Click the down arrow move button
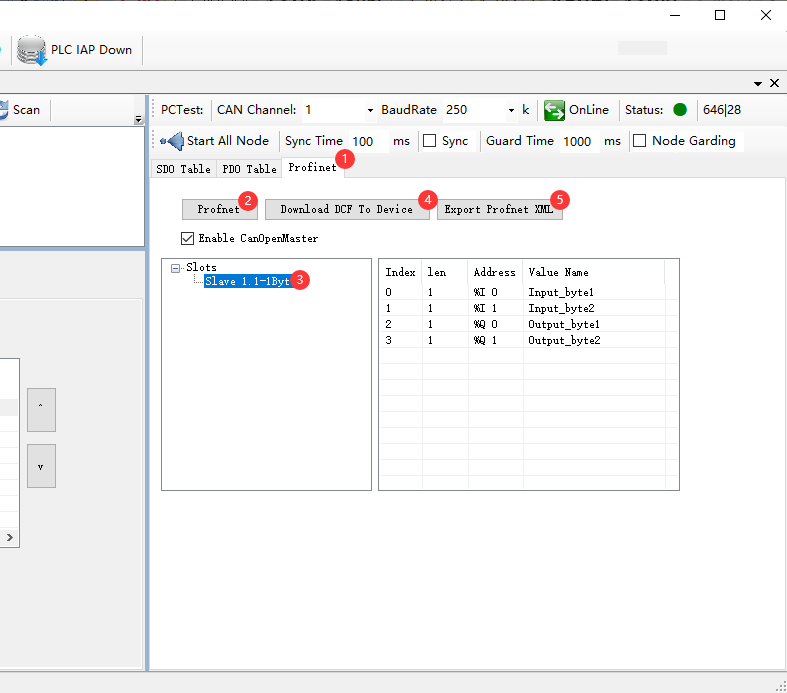The image size is (787, 693). [41, 466]
